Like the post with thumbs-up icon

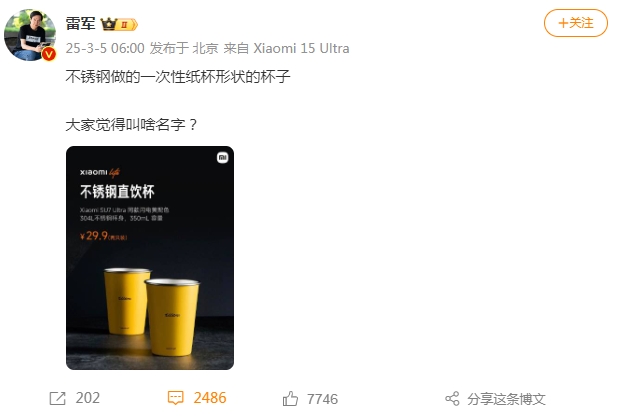[290, 398]
